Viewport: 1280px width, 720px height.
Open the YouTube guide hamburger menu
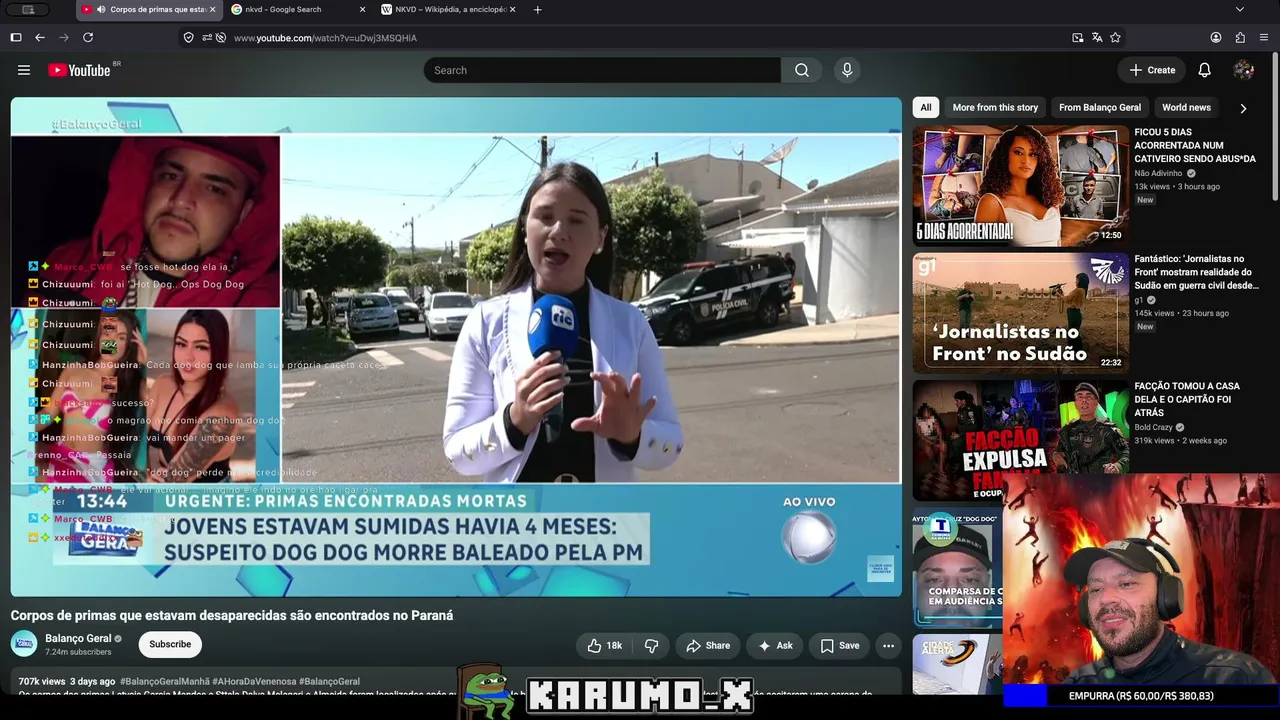coord(24,70)
